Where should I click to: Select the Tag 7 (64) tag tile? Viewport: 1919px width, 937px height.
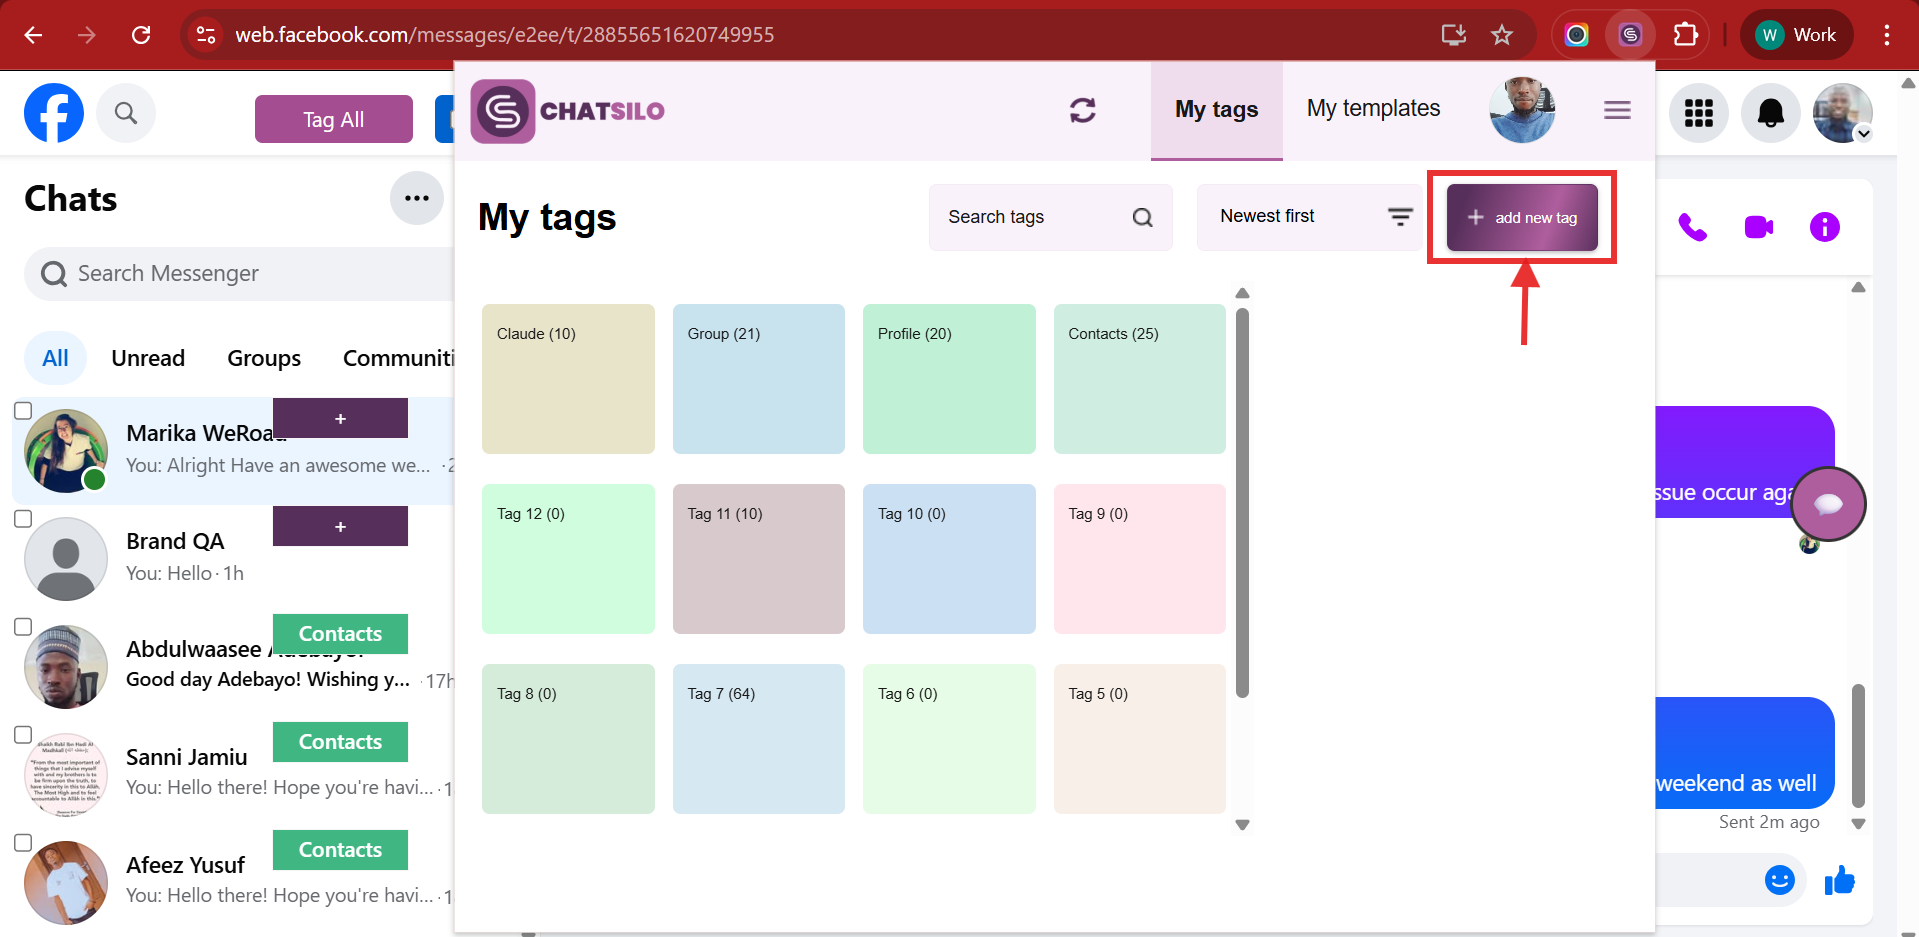pyautogui.click(x=758, y=739)
